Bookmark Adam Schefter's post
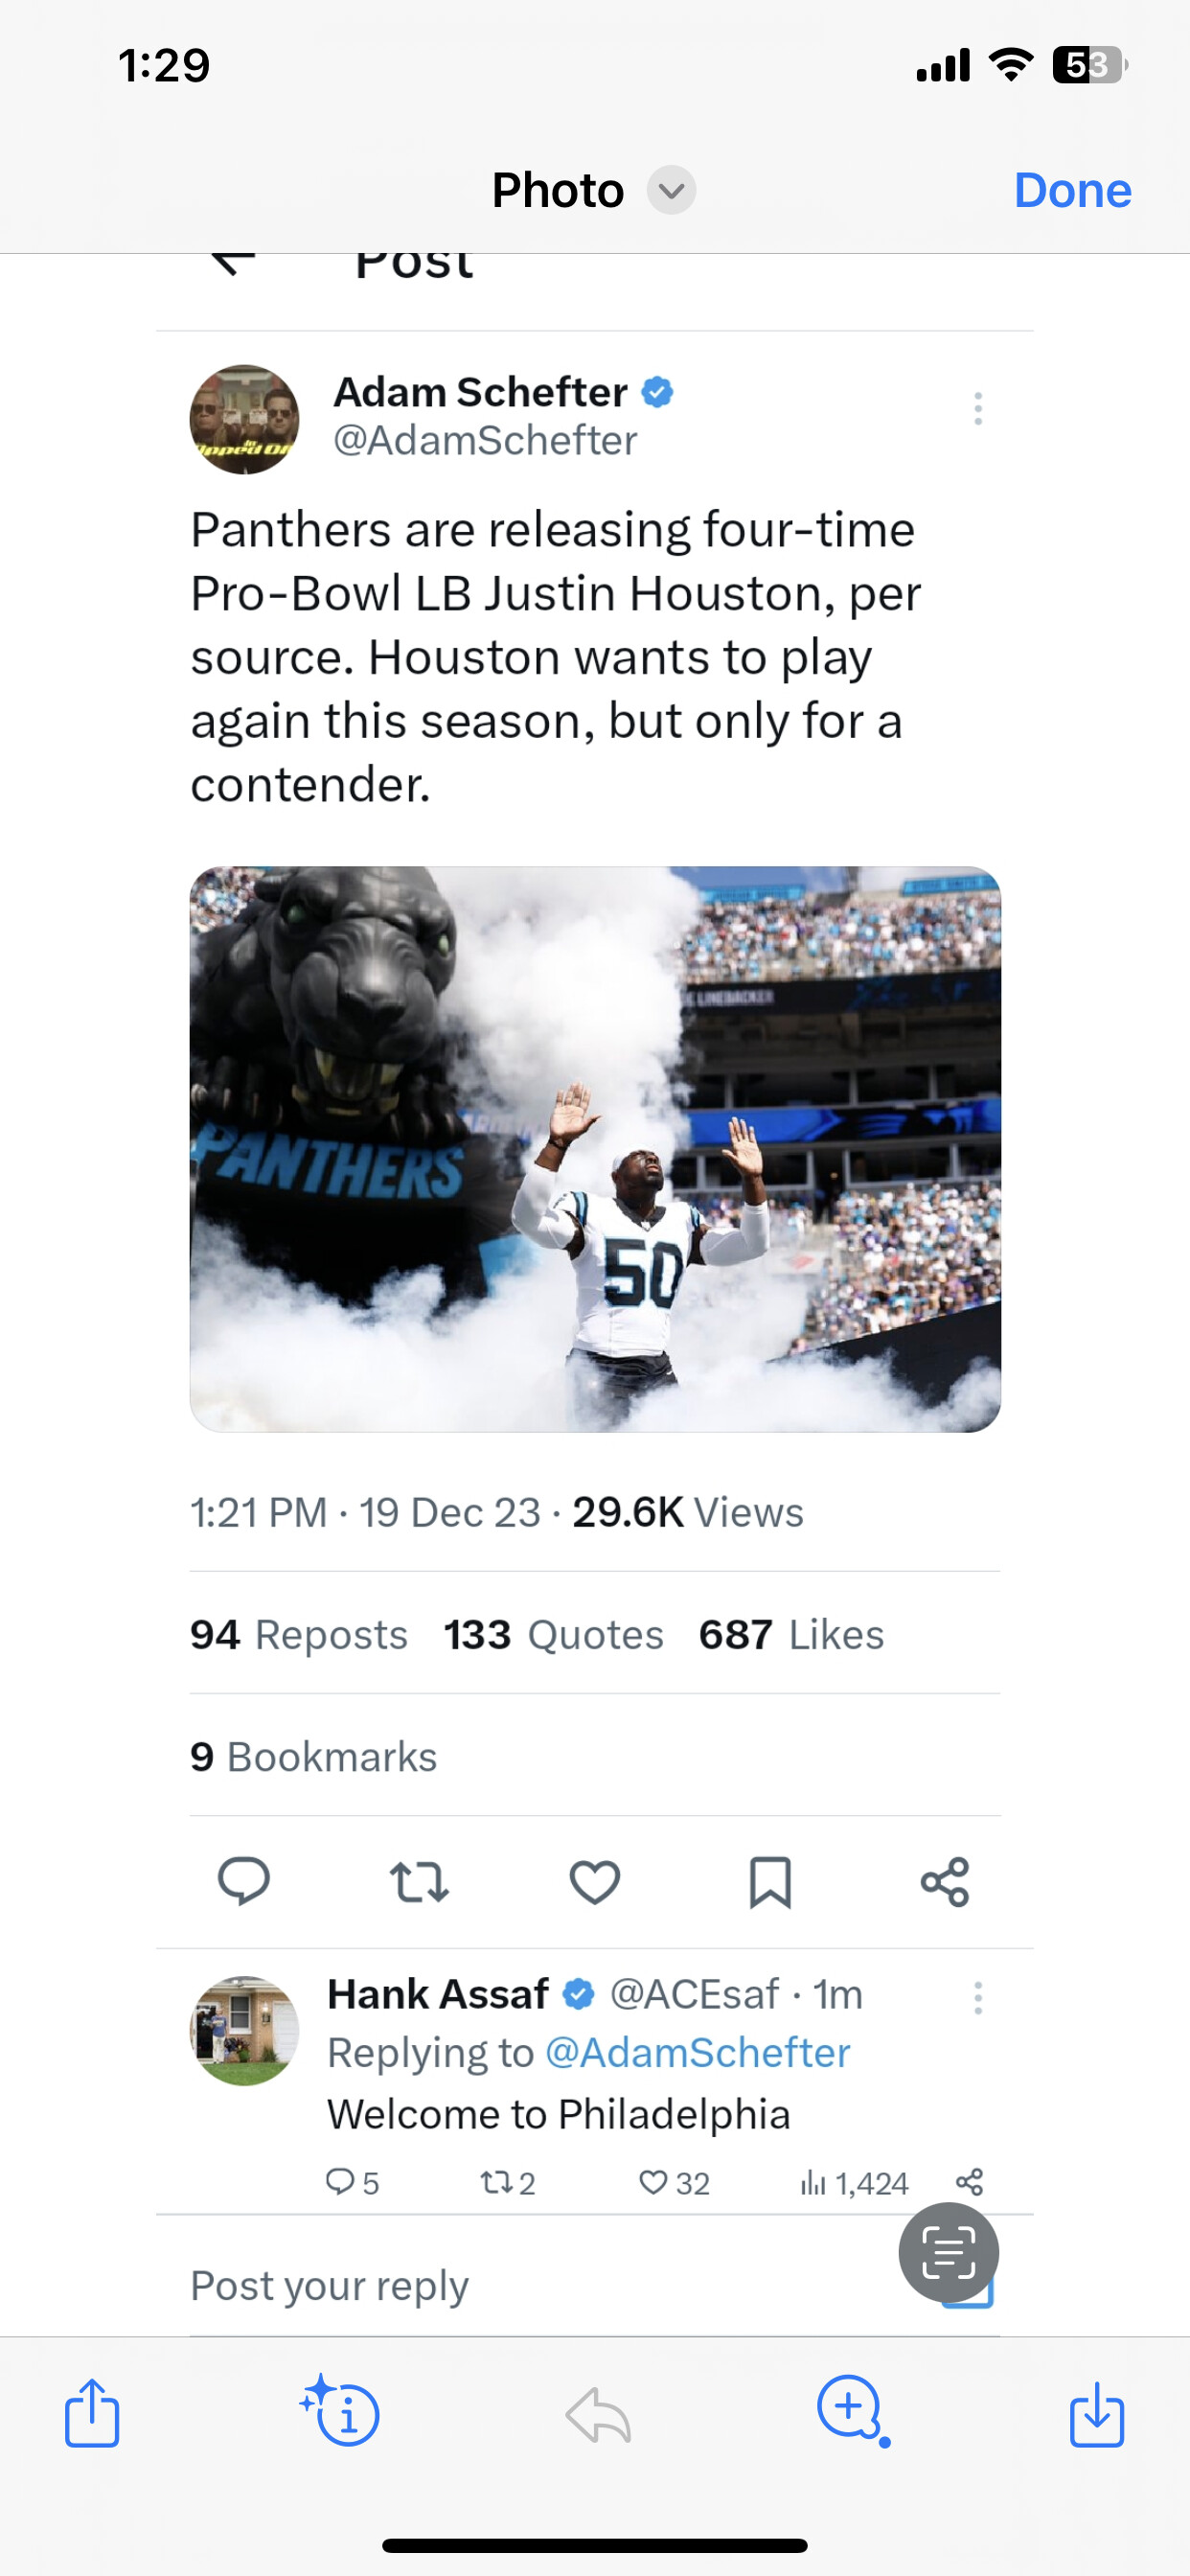The width and height of the screenshot is (1190, 2576). [x=770, y=1881]
